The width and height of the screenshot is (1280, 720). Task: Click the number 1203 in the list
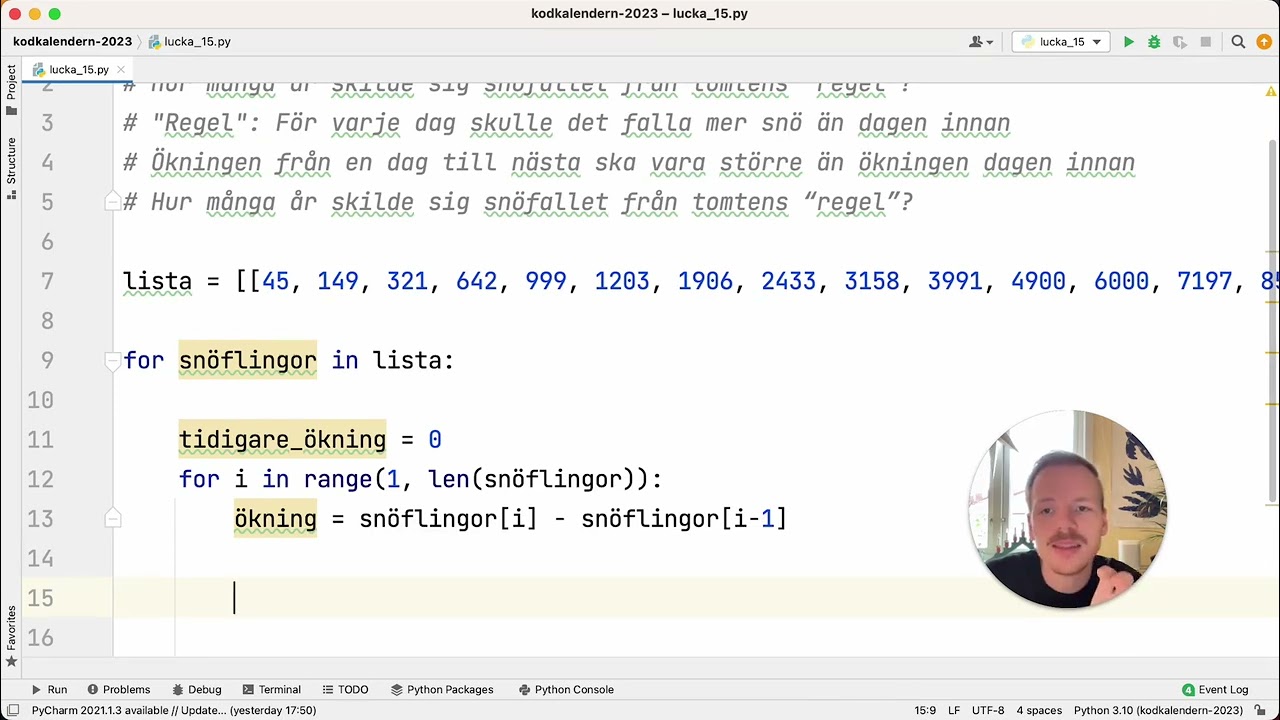point(622,282)
